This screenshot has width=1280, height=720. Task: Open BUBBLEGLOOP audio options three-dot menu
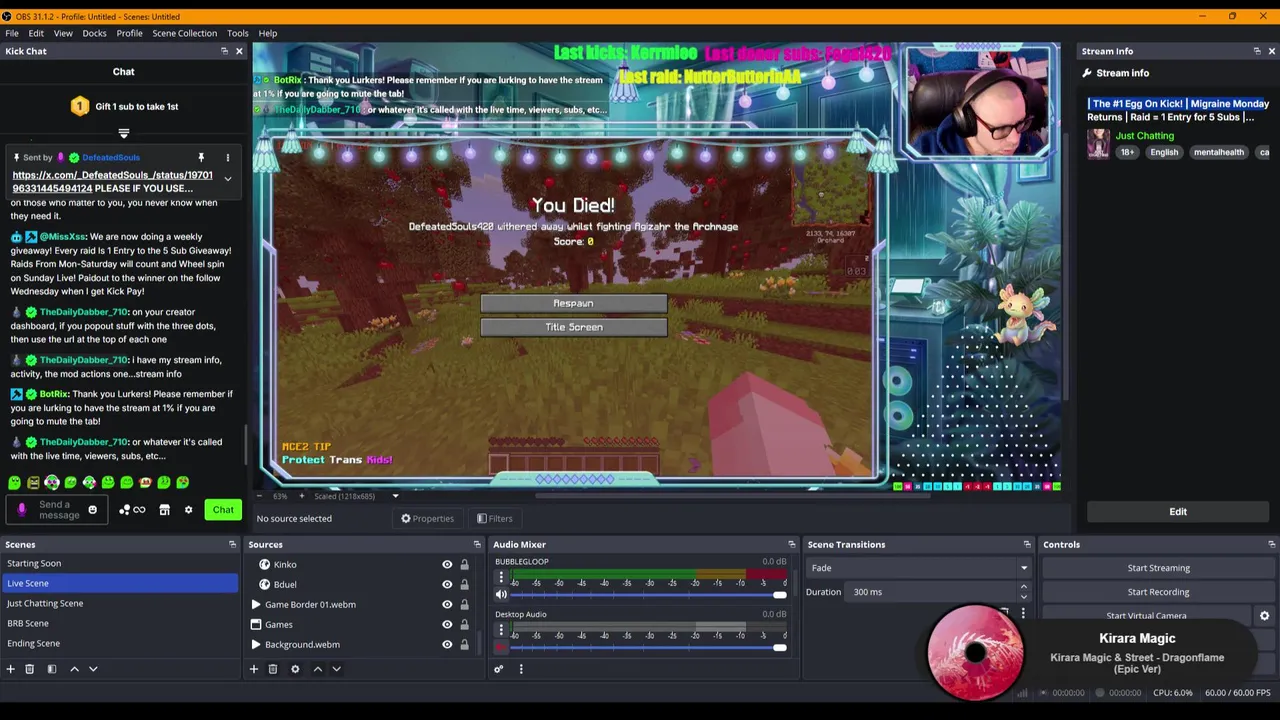pos(501,577)
